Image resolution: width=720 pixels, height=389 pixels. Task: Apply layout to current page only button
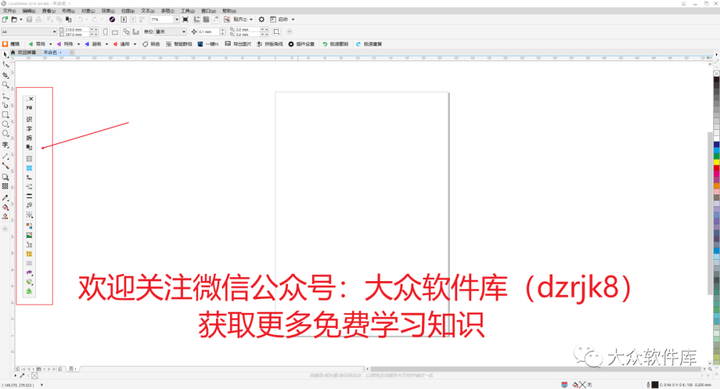(136, 32)
